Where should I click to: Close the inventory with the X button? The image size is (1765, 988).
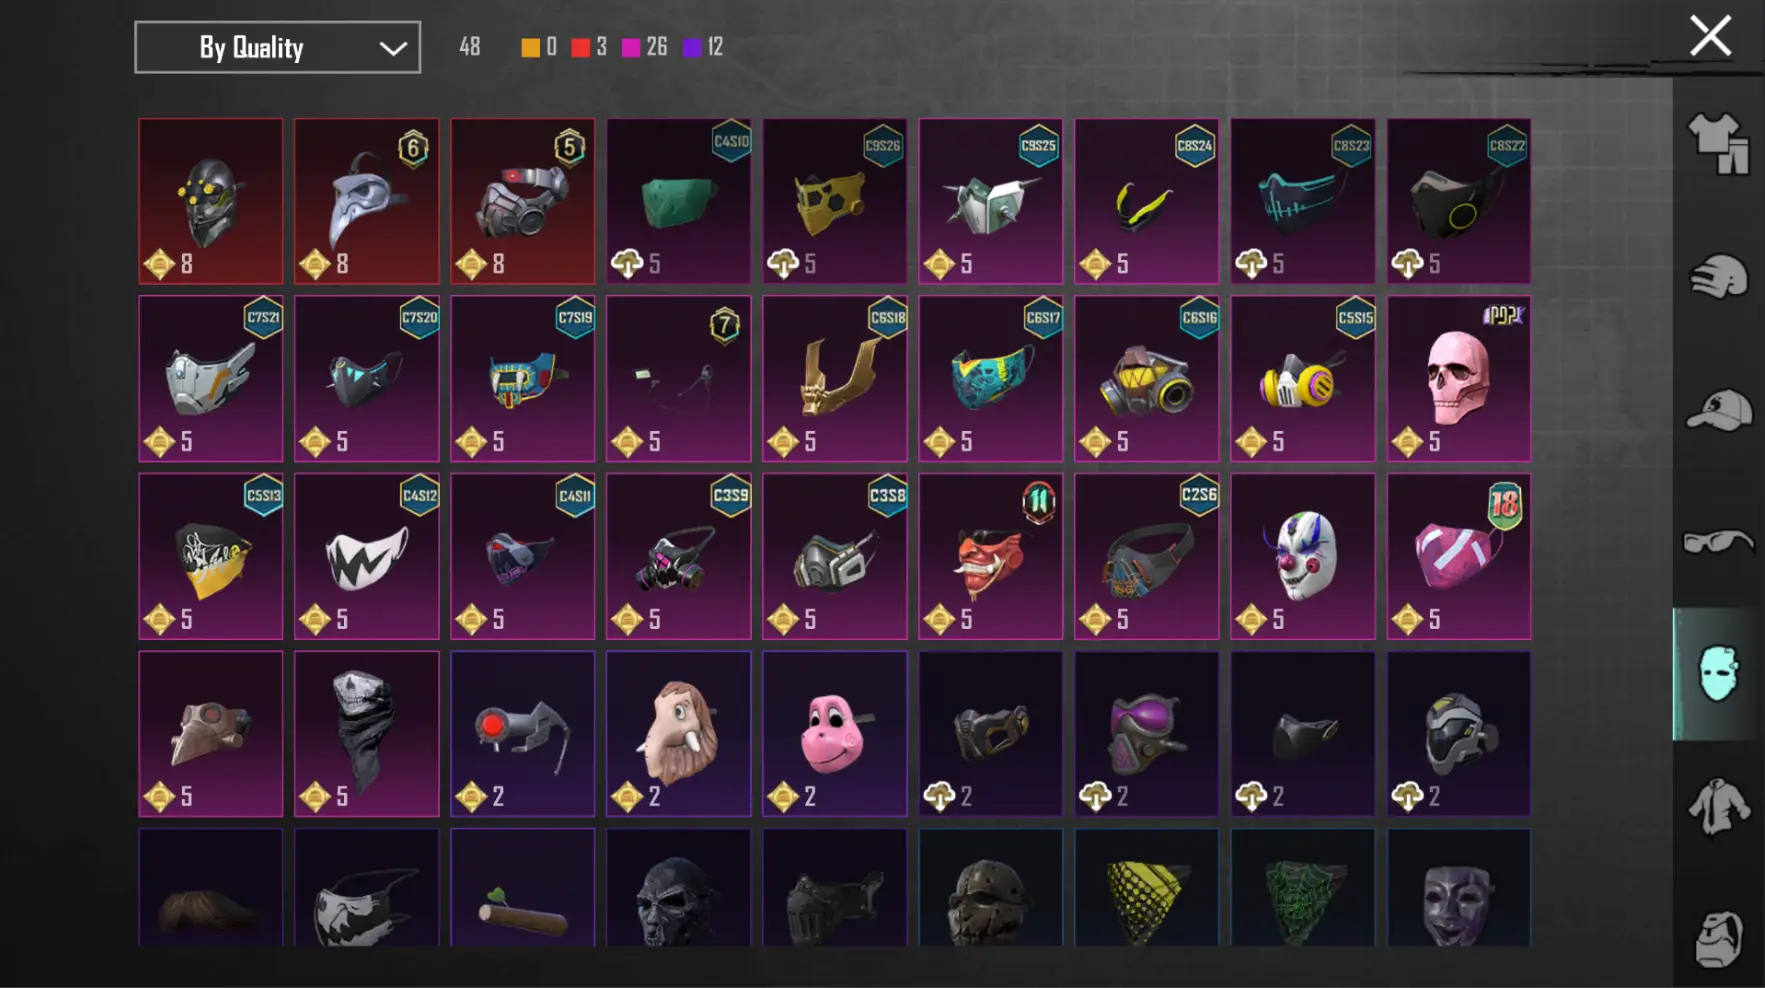coord(1710,36)
